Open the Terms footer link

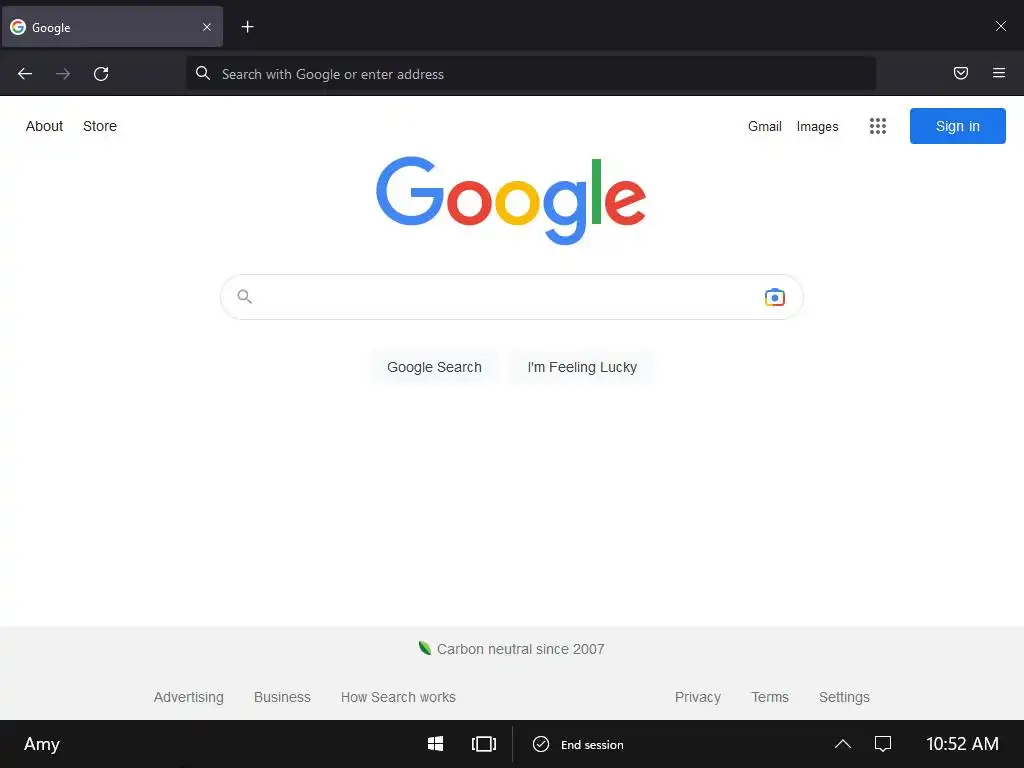pyautogui.click(x=770, y=697)
